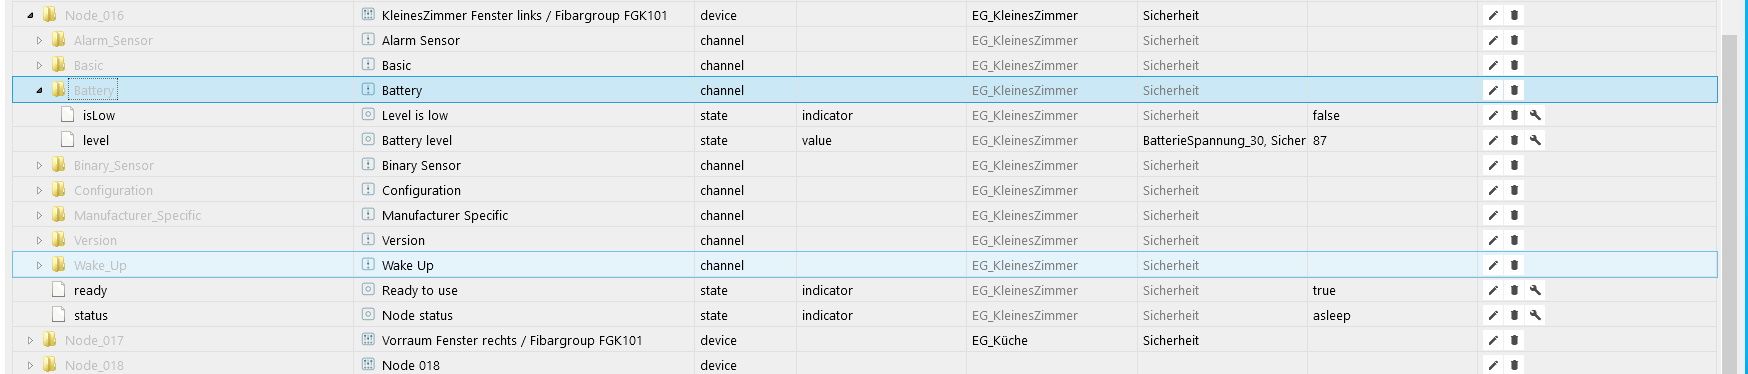Image resolution: width=1748 pixels, height=374 pixels.
Task: Open wrench settings for Node status
Action: (1536, 315)
